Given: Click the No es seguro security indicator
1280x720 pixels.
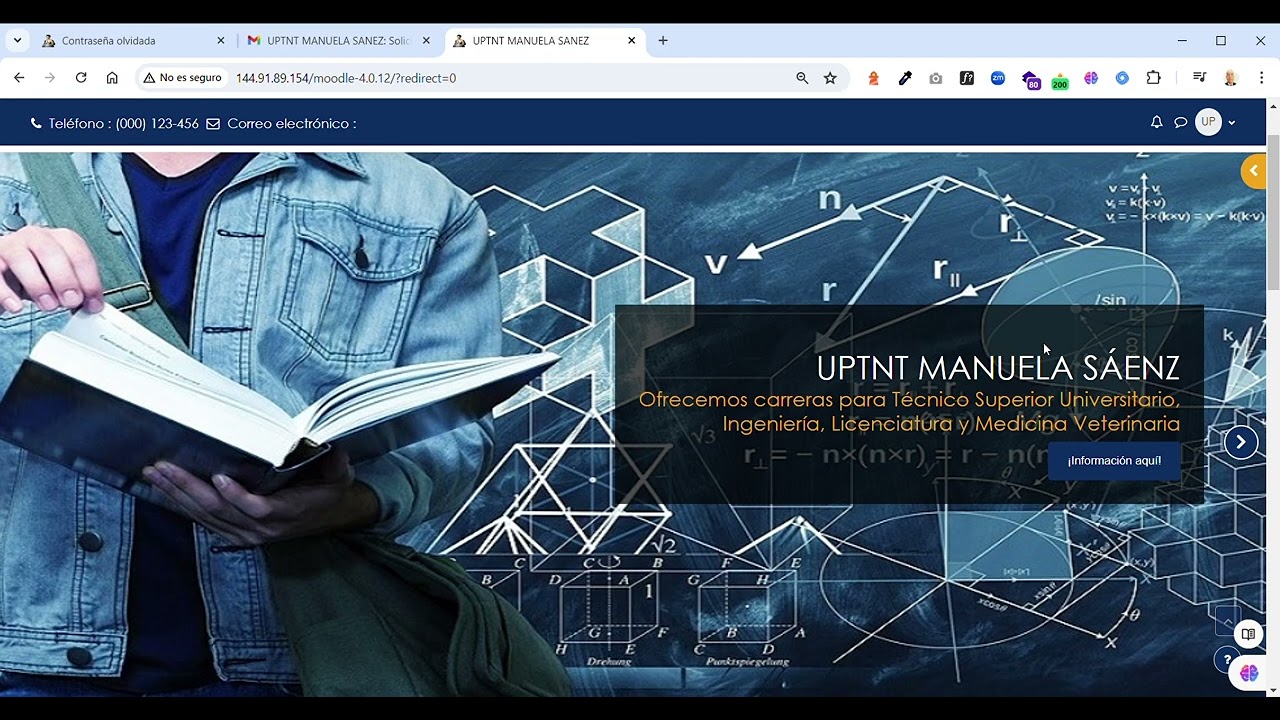Looking at the screenshot, I should point(182,78).
